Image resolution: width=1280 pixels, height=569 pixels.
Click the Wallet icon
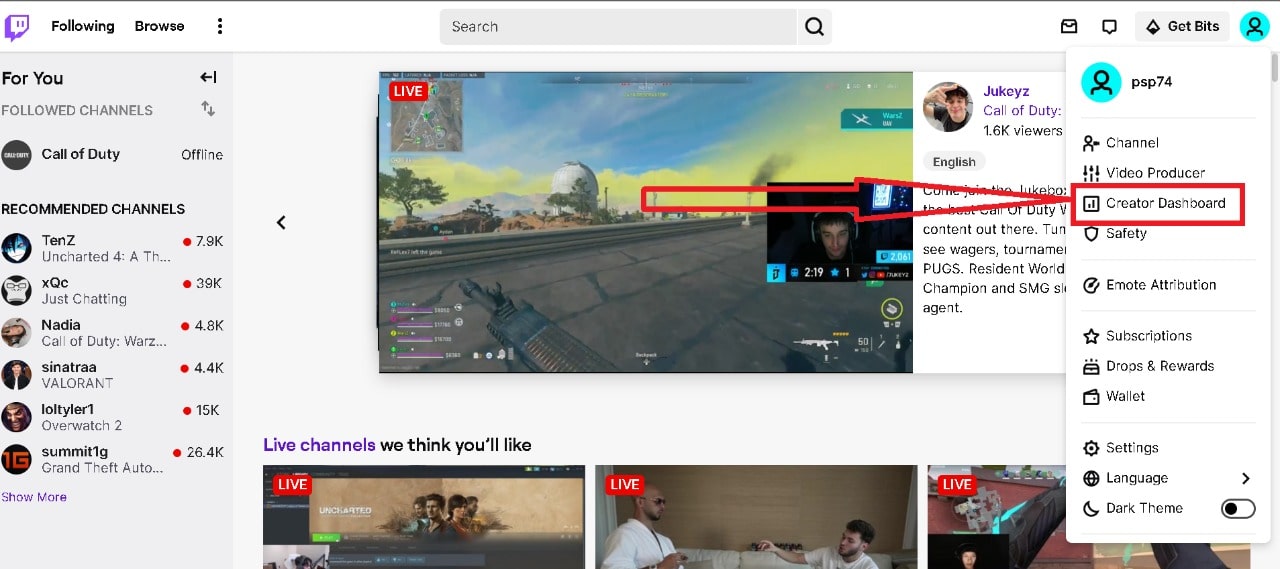click(x=1091, y=396)
